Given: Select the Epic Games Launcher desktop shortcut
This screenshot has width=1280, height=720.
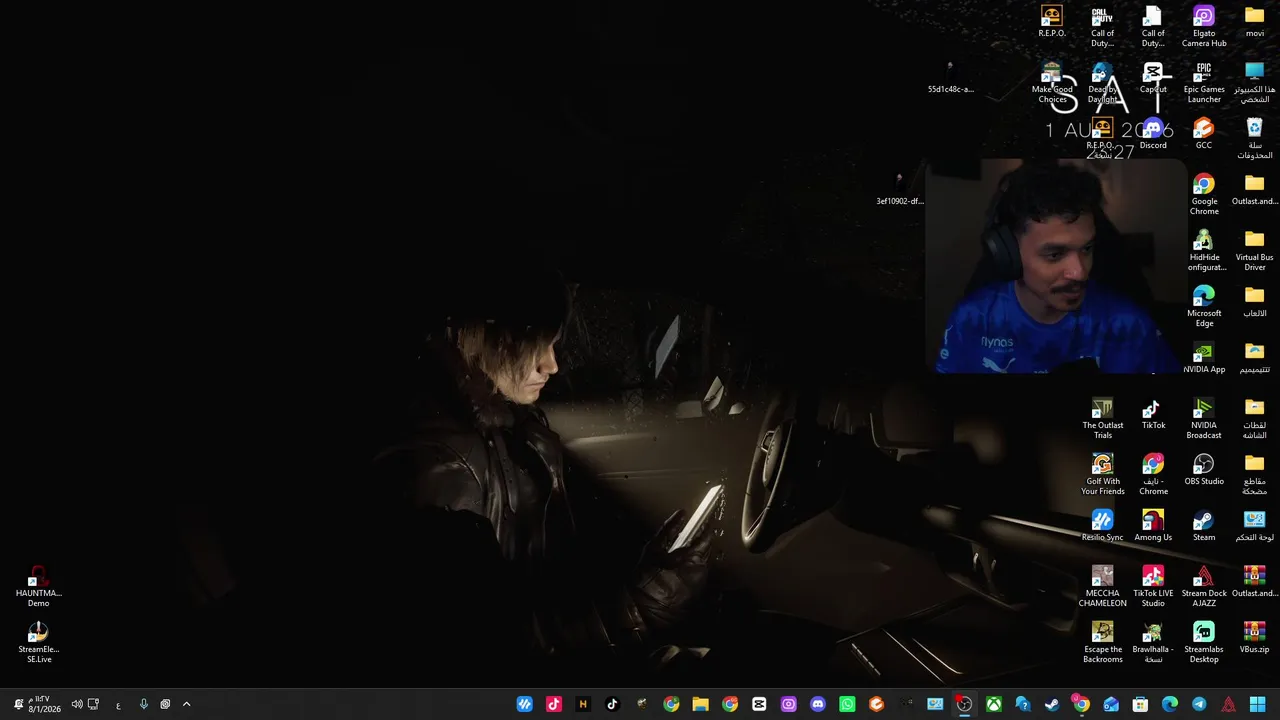Looking at the screenshot, I should tap(1204, 83).
